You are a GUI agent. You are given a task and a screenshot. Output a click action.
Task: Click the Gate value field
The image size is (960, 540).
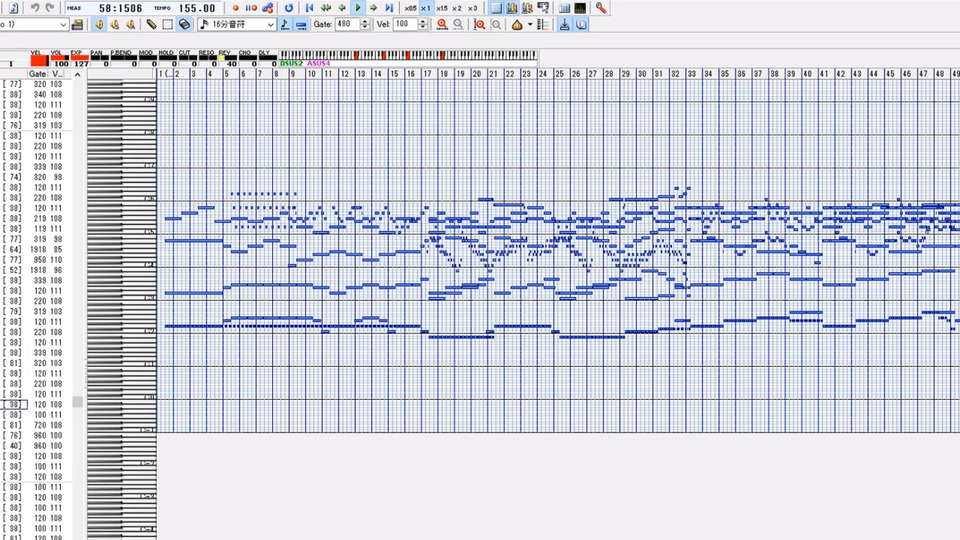pos(347,24)
